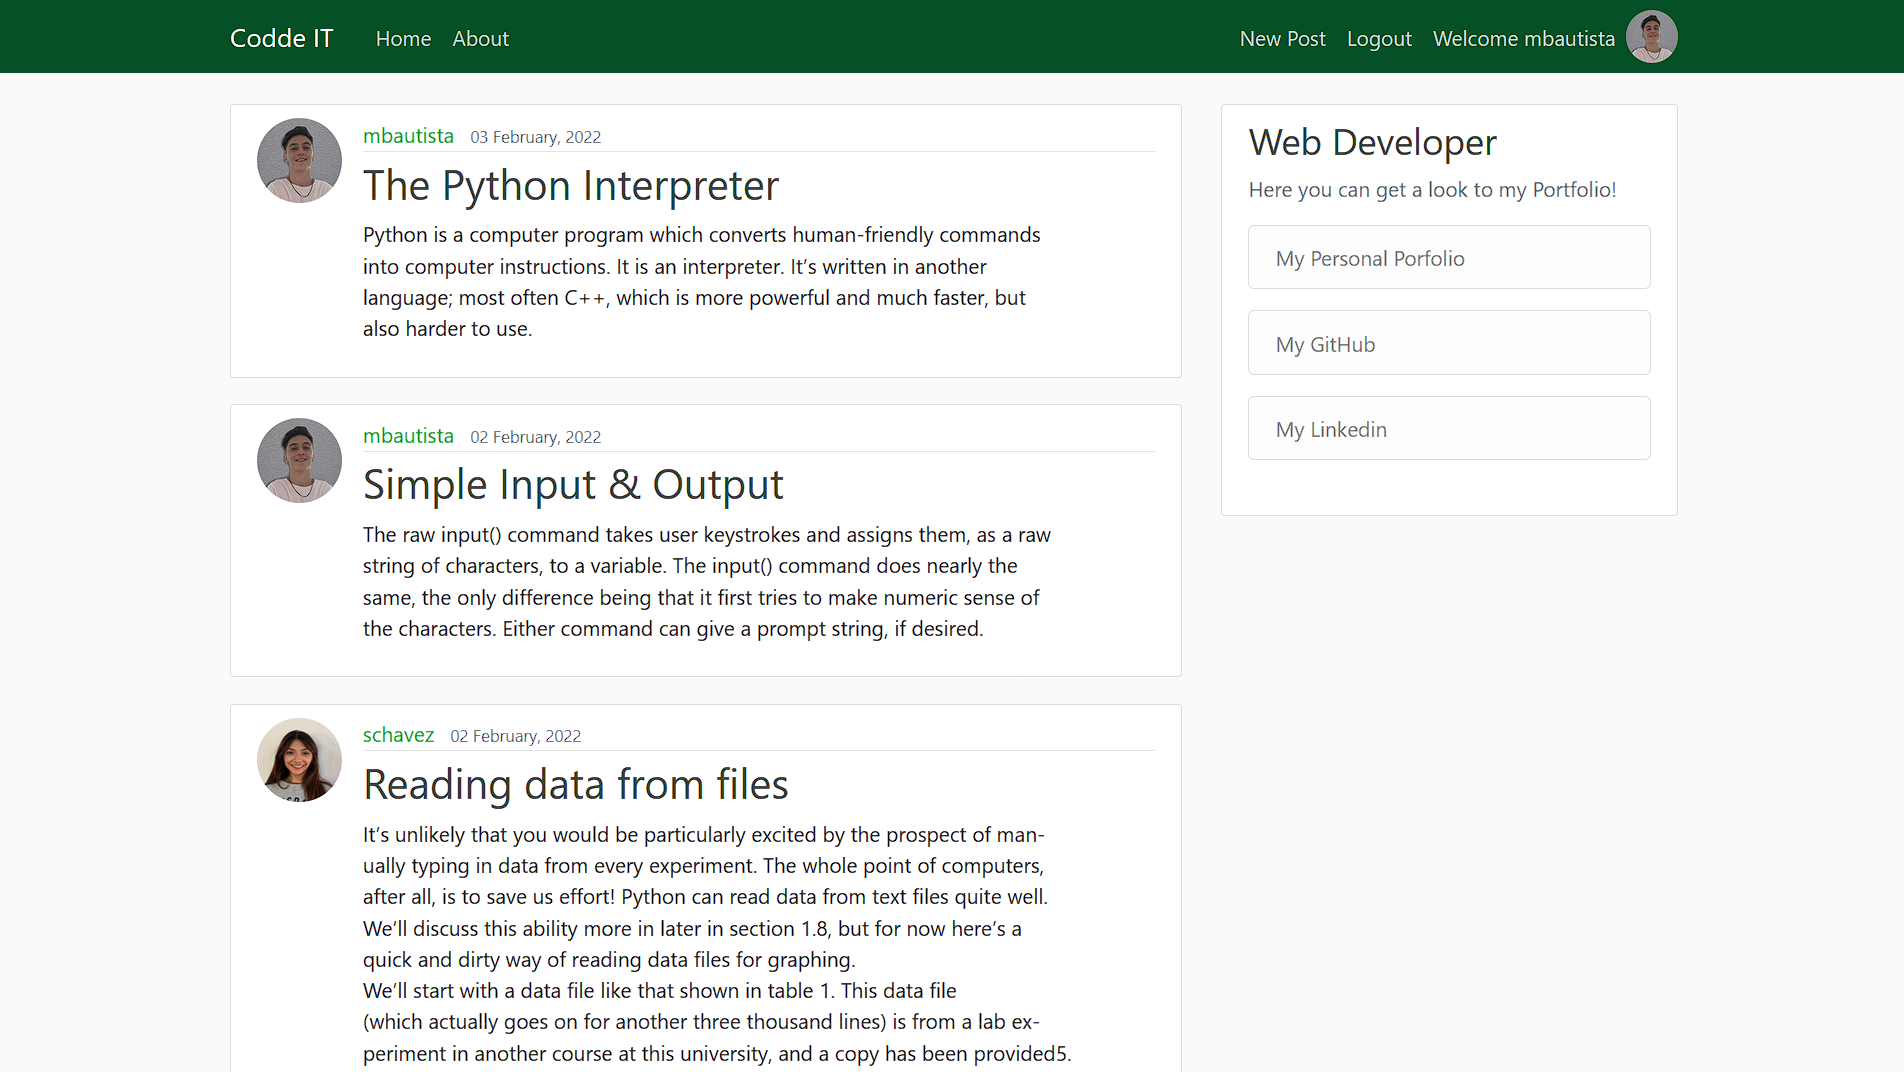Open The Python Interpreter post title
This screenshot has width=1904, height=1072.
click(571, 186)
